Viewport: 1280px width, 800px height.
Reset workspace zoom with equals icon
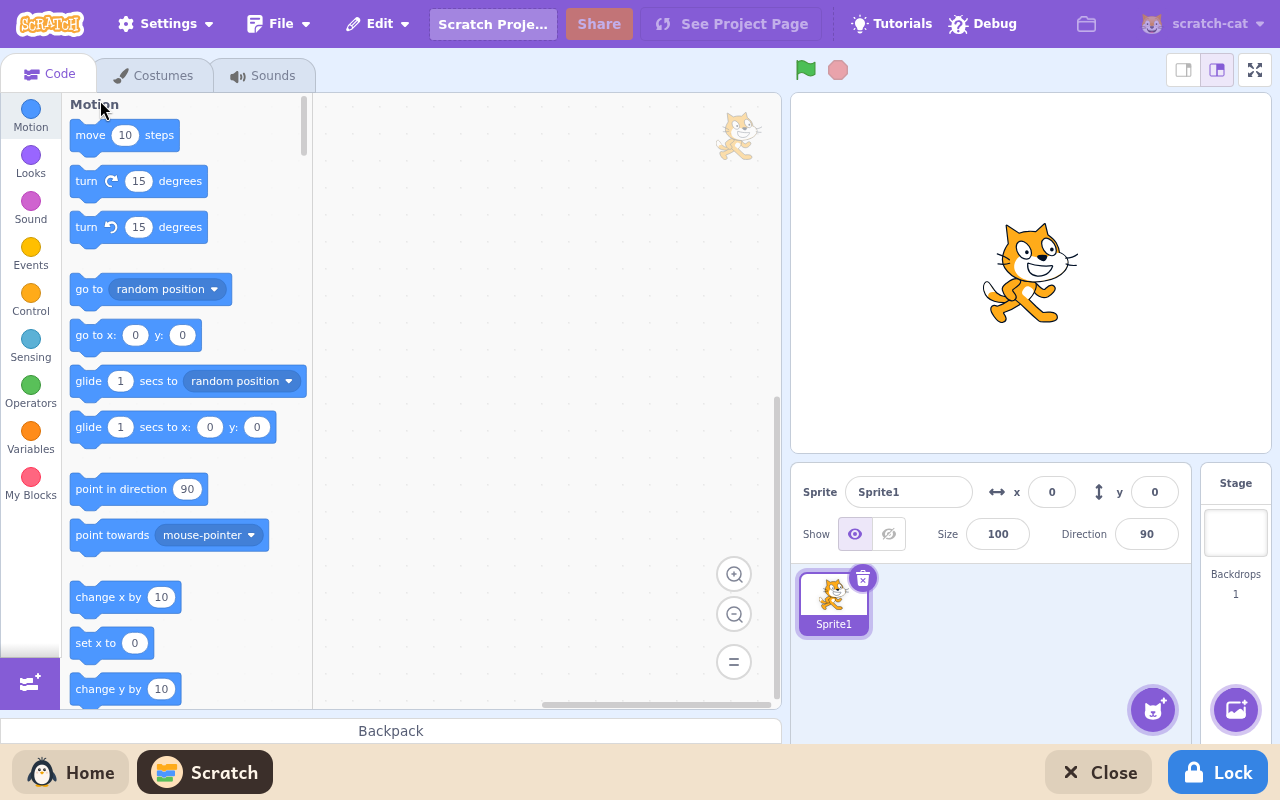(x=734, y=662)
